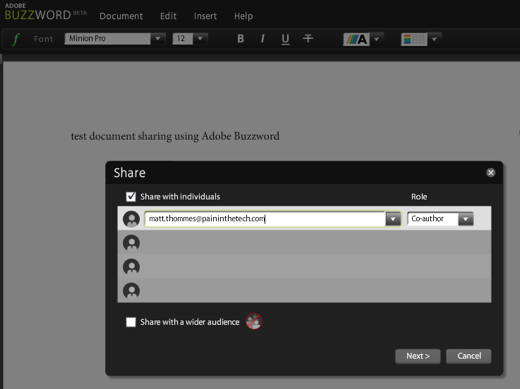Open the Insert menu

click(x=205, y=16)
